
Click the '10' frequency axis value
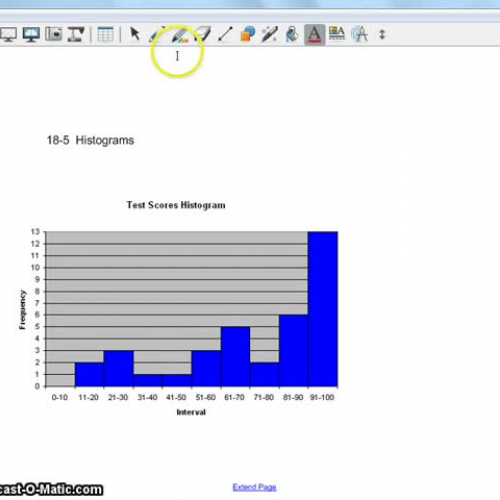click(x=35, y=268)
